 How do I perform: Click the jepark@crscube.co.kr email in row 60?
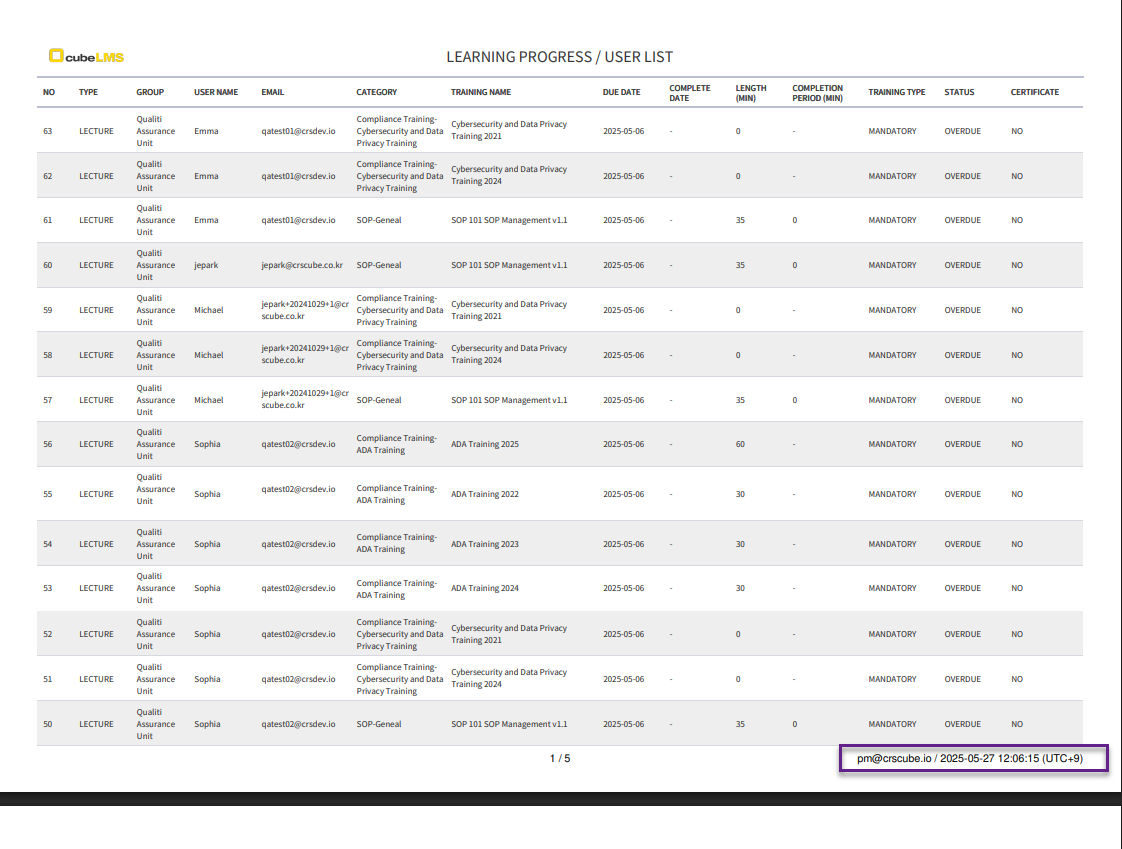[x=302, y=265]
